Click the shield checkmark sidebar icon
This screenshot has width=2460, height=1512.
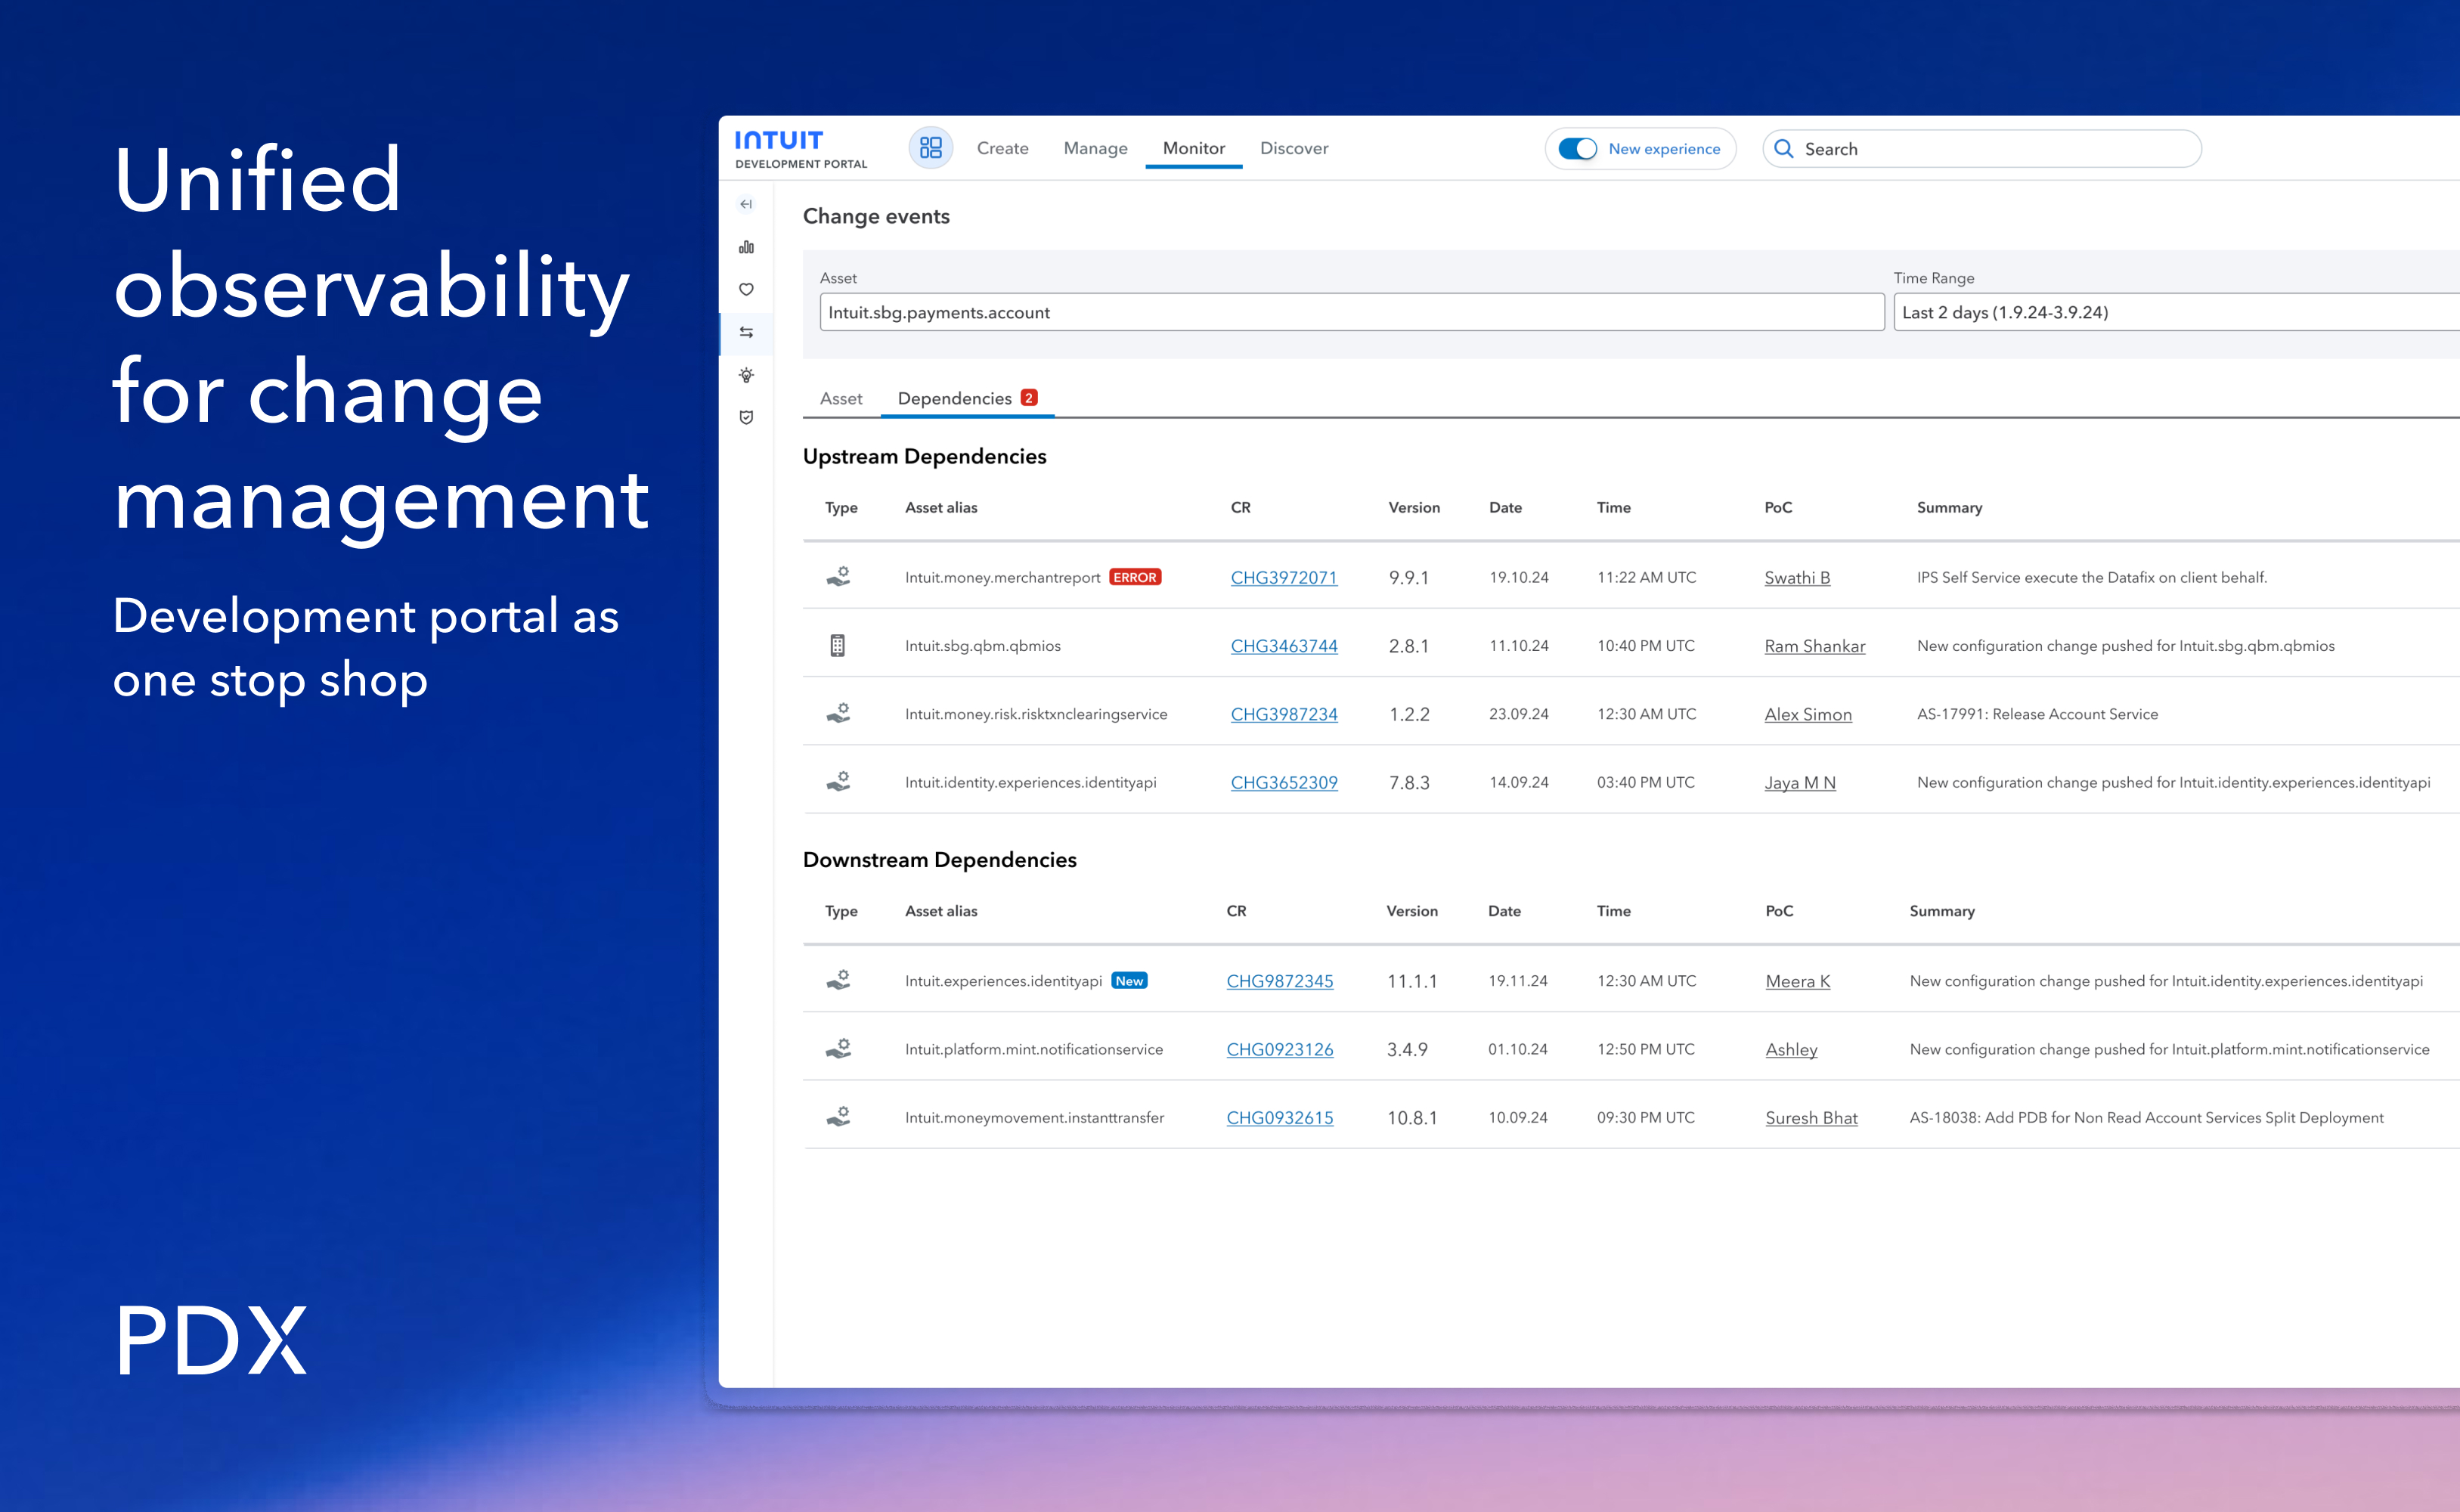click(x=746, y=417)
